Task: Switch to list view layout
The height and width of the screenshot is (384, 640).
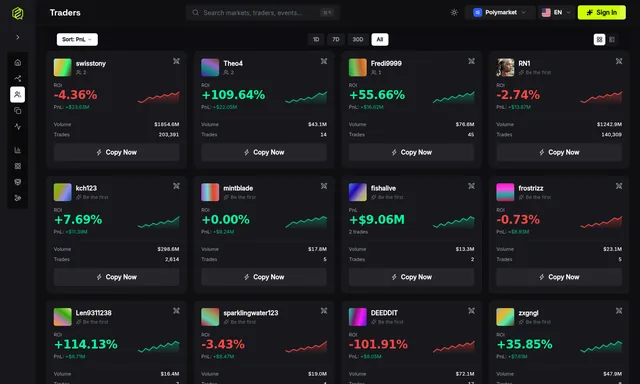Action: [612, 40]
